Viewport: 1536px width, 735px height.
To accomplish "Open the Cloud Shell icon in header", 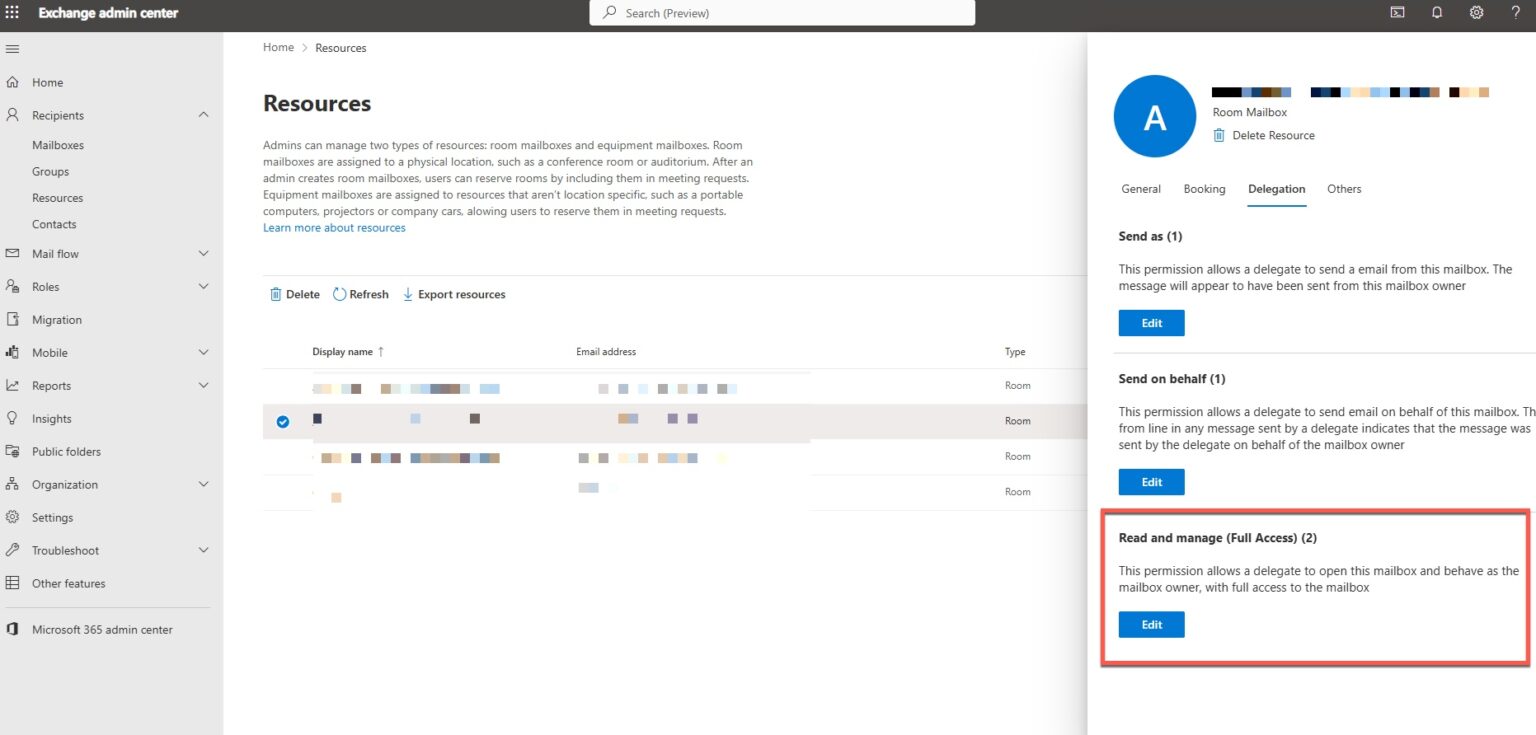I will tap(1398, 13).
